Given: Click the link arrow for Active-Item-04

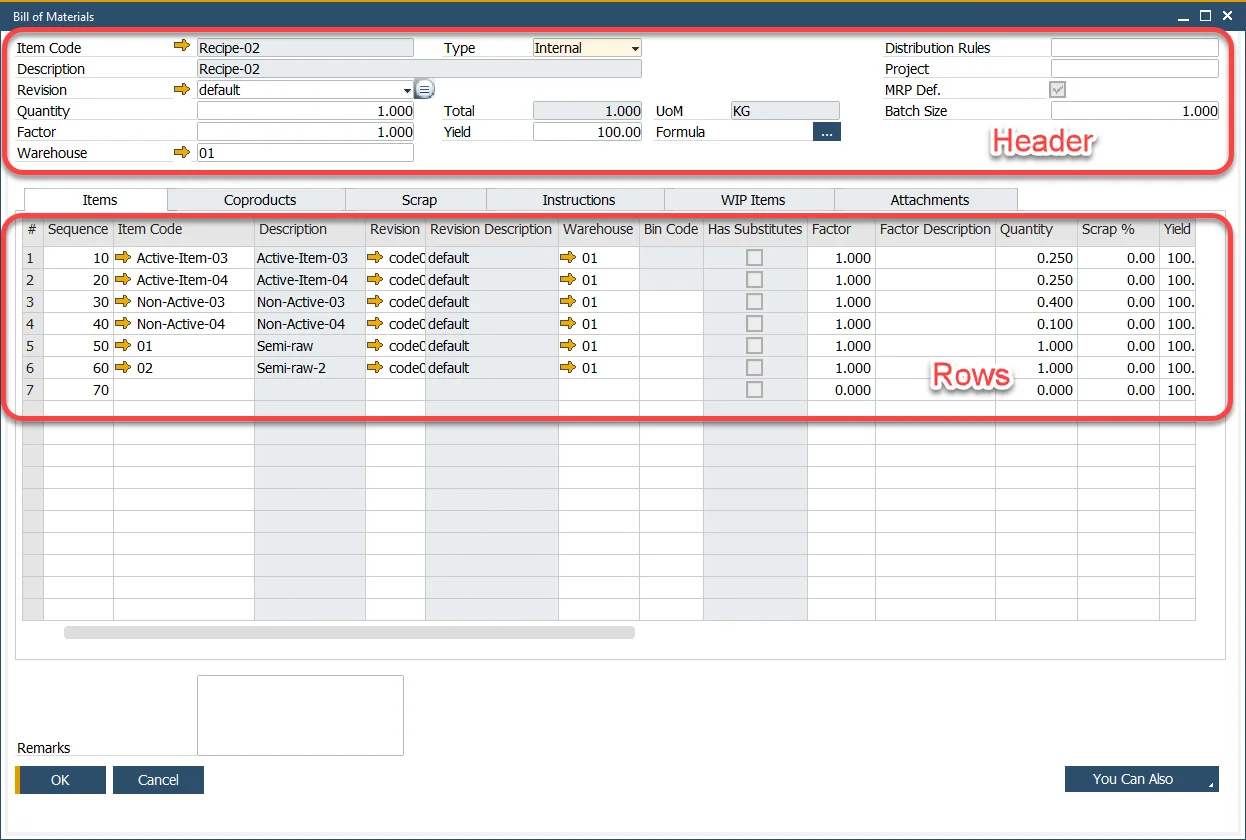Looking at the screenshot, I should pos(125,279).
